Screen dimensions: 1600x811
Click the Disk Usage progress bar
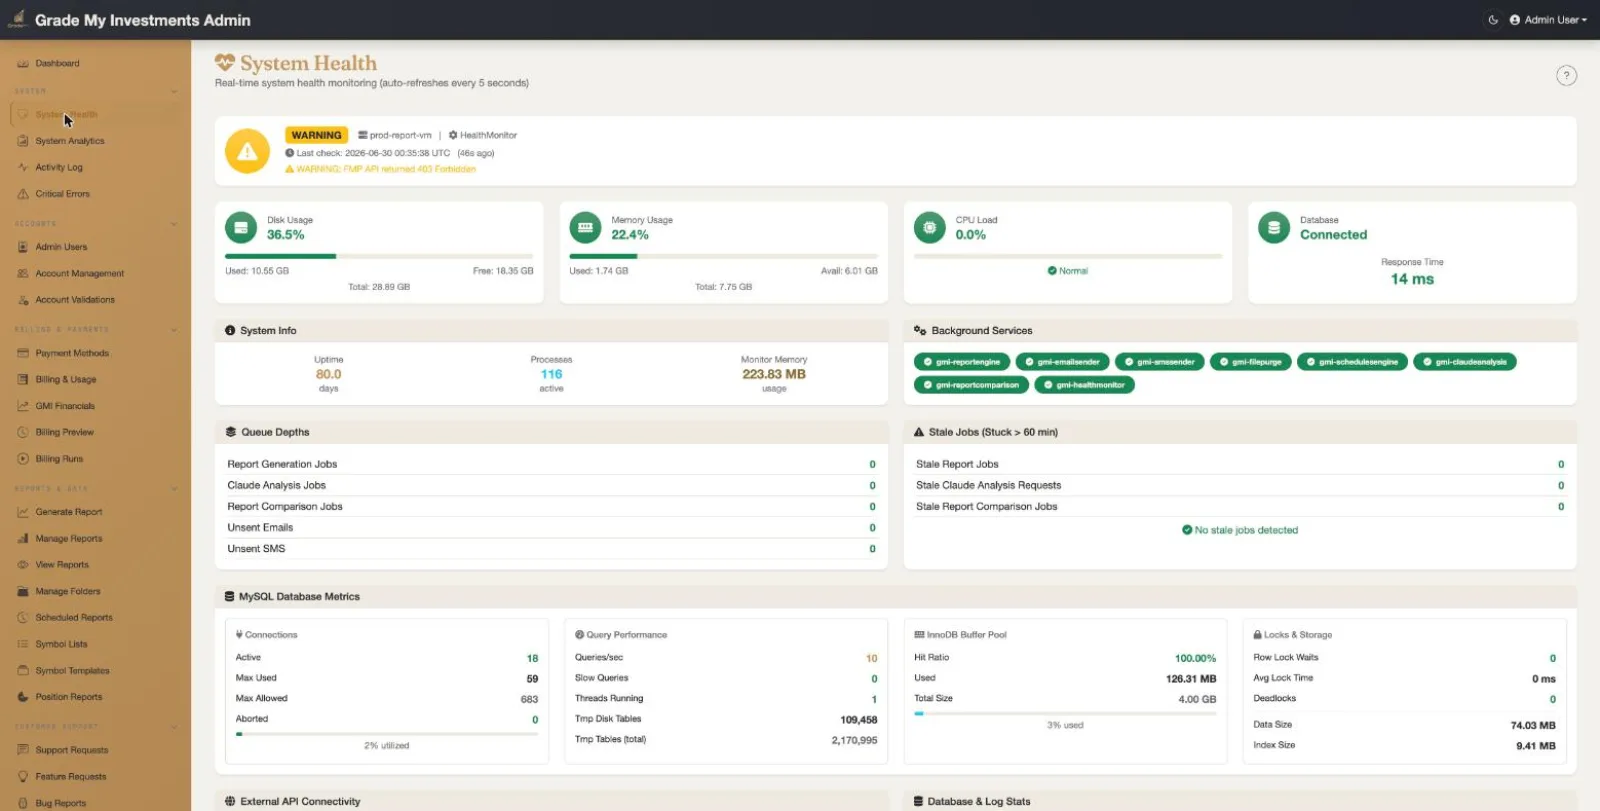(379, 256)
